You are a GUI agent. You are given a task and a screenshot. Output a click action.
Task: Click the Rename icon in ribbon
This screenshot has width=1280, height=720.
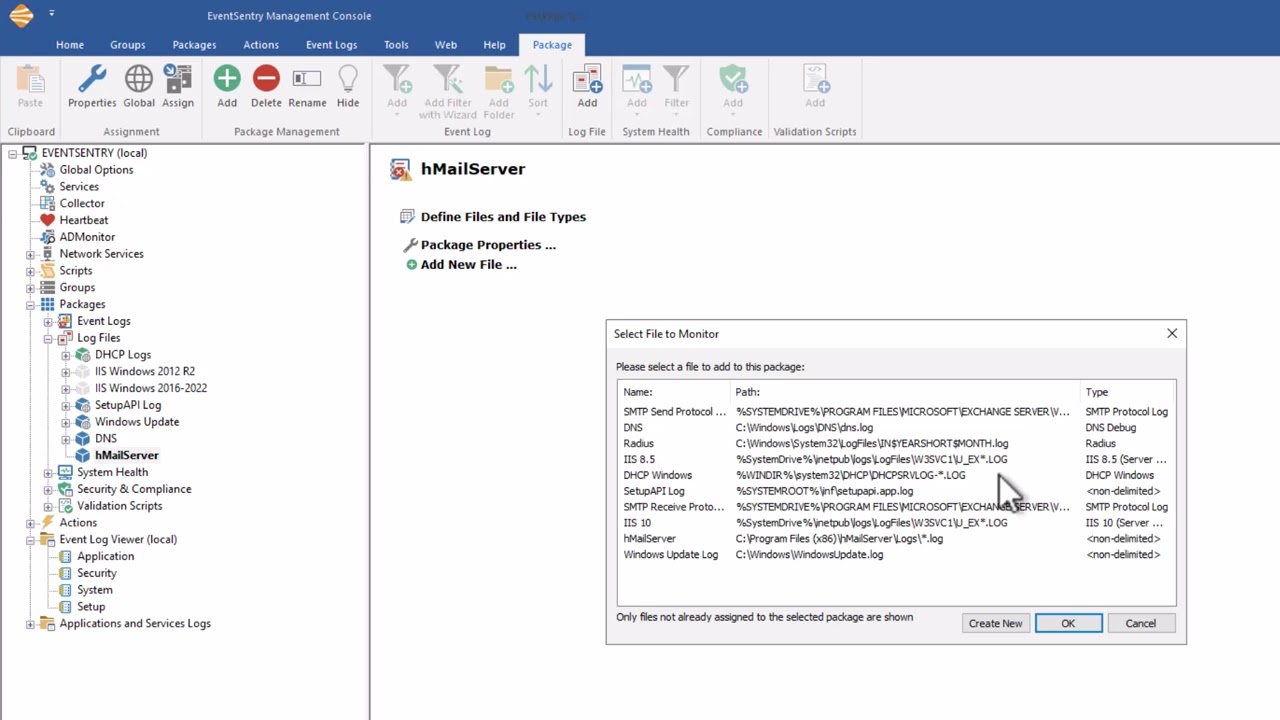pos(307,78)
